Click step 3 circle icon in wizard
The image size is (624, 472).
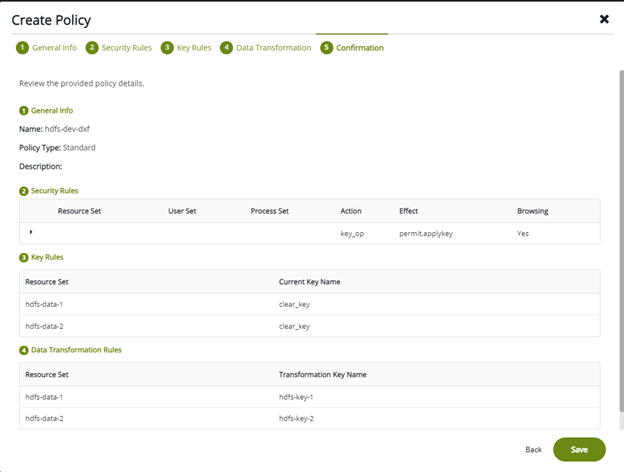[x=167, y=47]
